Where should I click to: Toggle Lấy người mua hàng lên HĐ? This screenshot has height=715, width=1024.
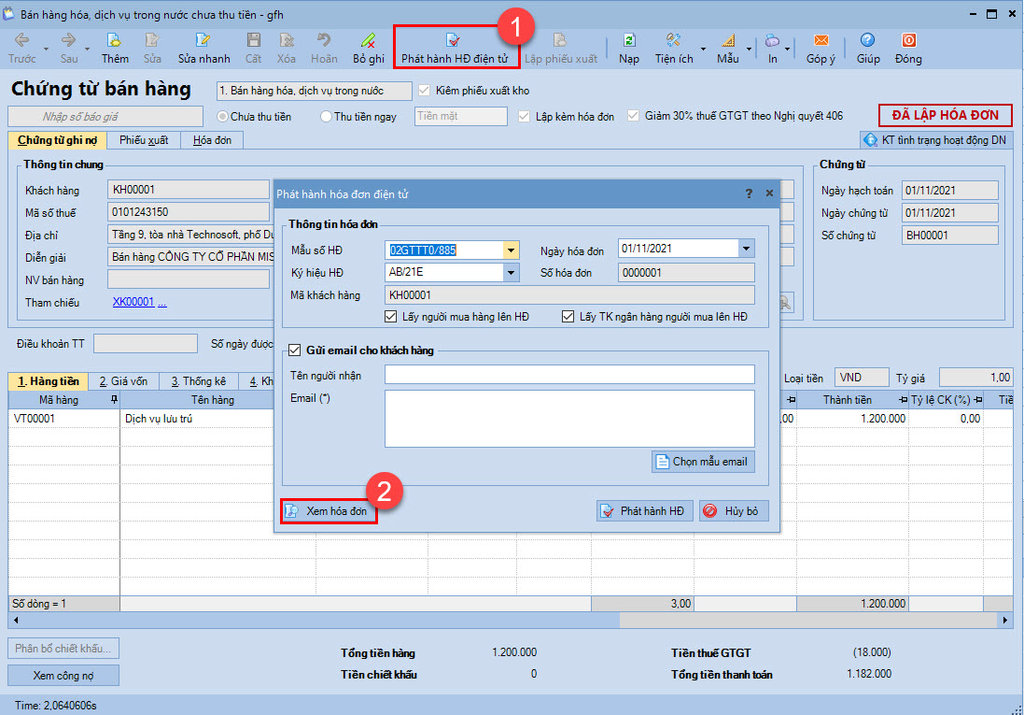(x=391, y=317)
